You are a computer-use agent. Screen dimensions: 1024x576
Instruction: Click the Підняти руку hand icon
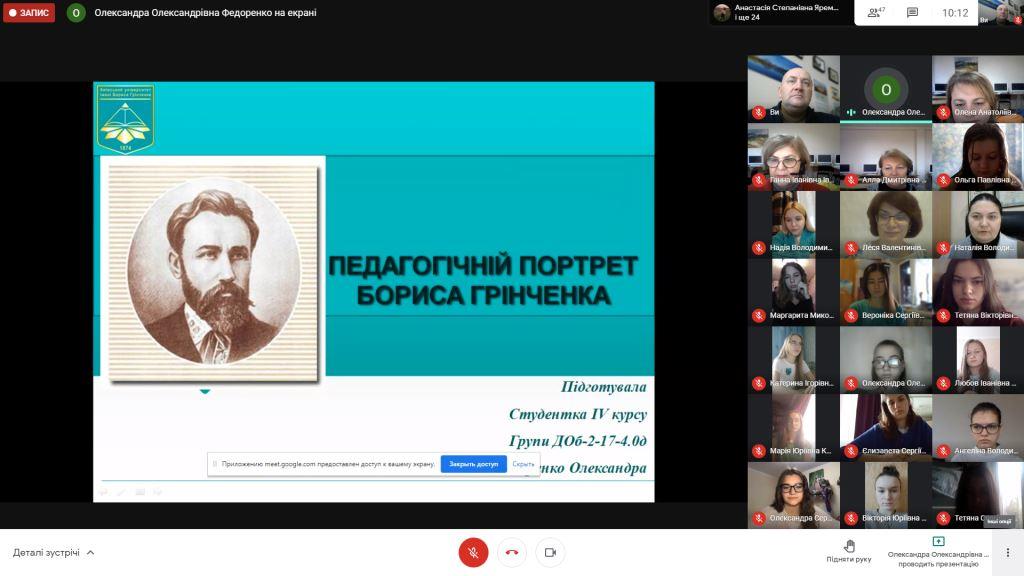pyautogui.click(x=848, y=546)
